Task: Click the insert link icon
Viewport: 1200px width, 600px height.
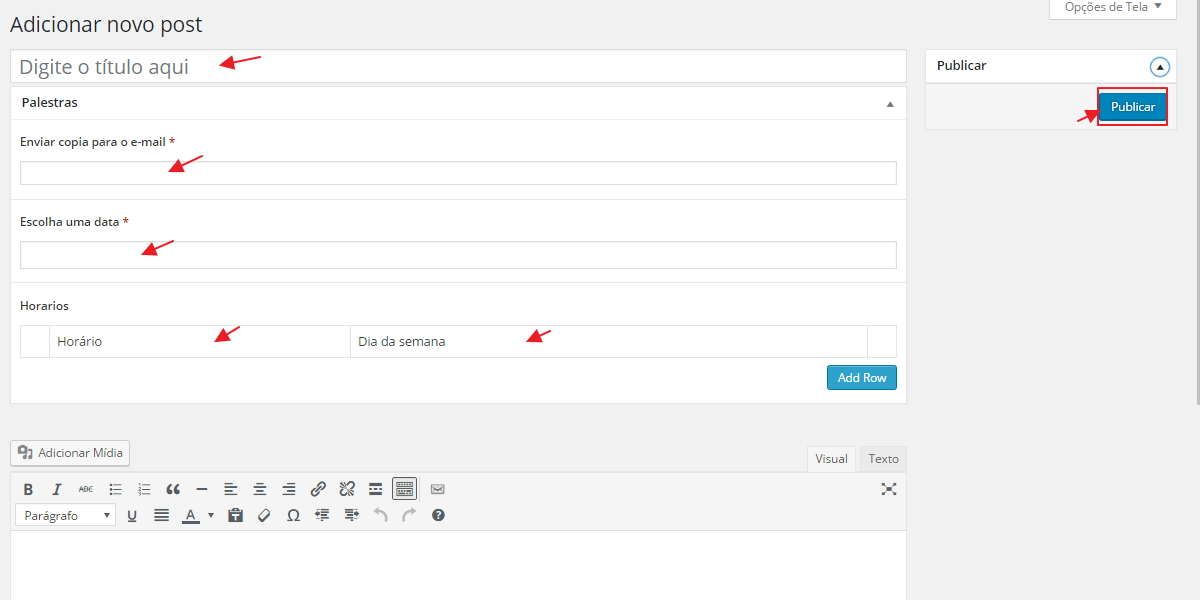Action: tap(318, 489)
